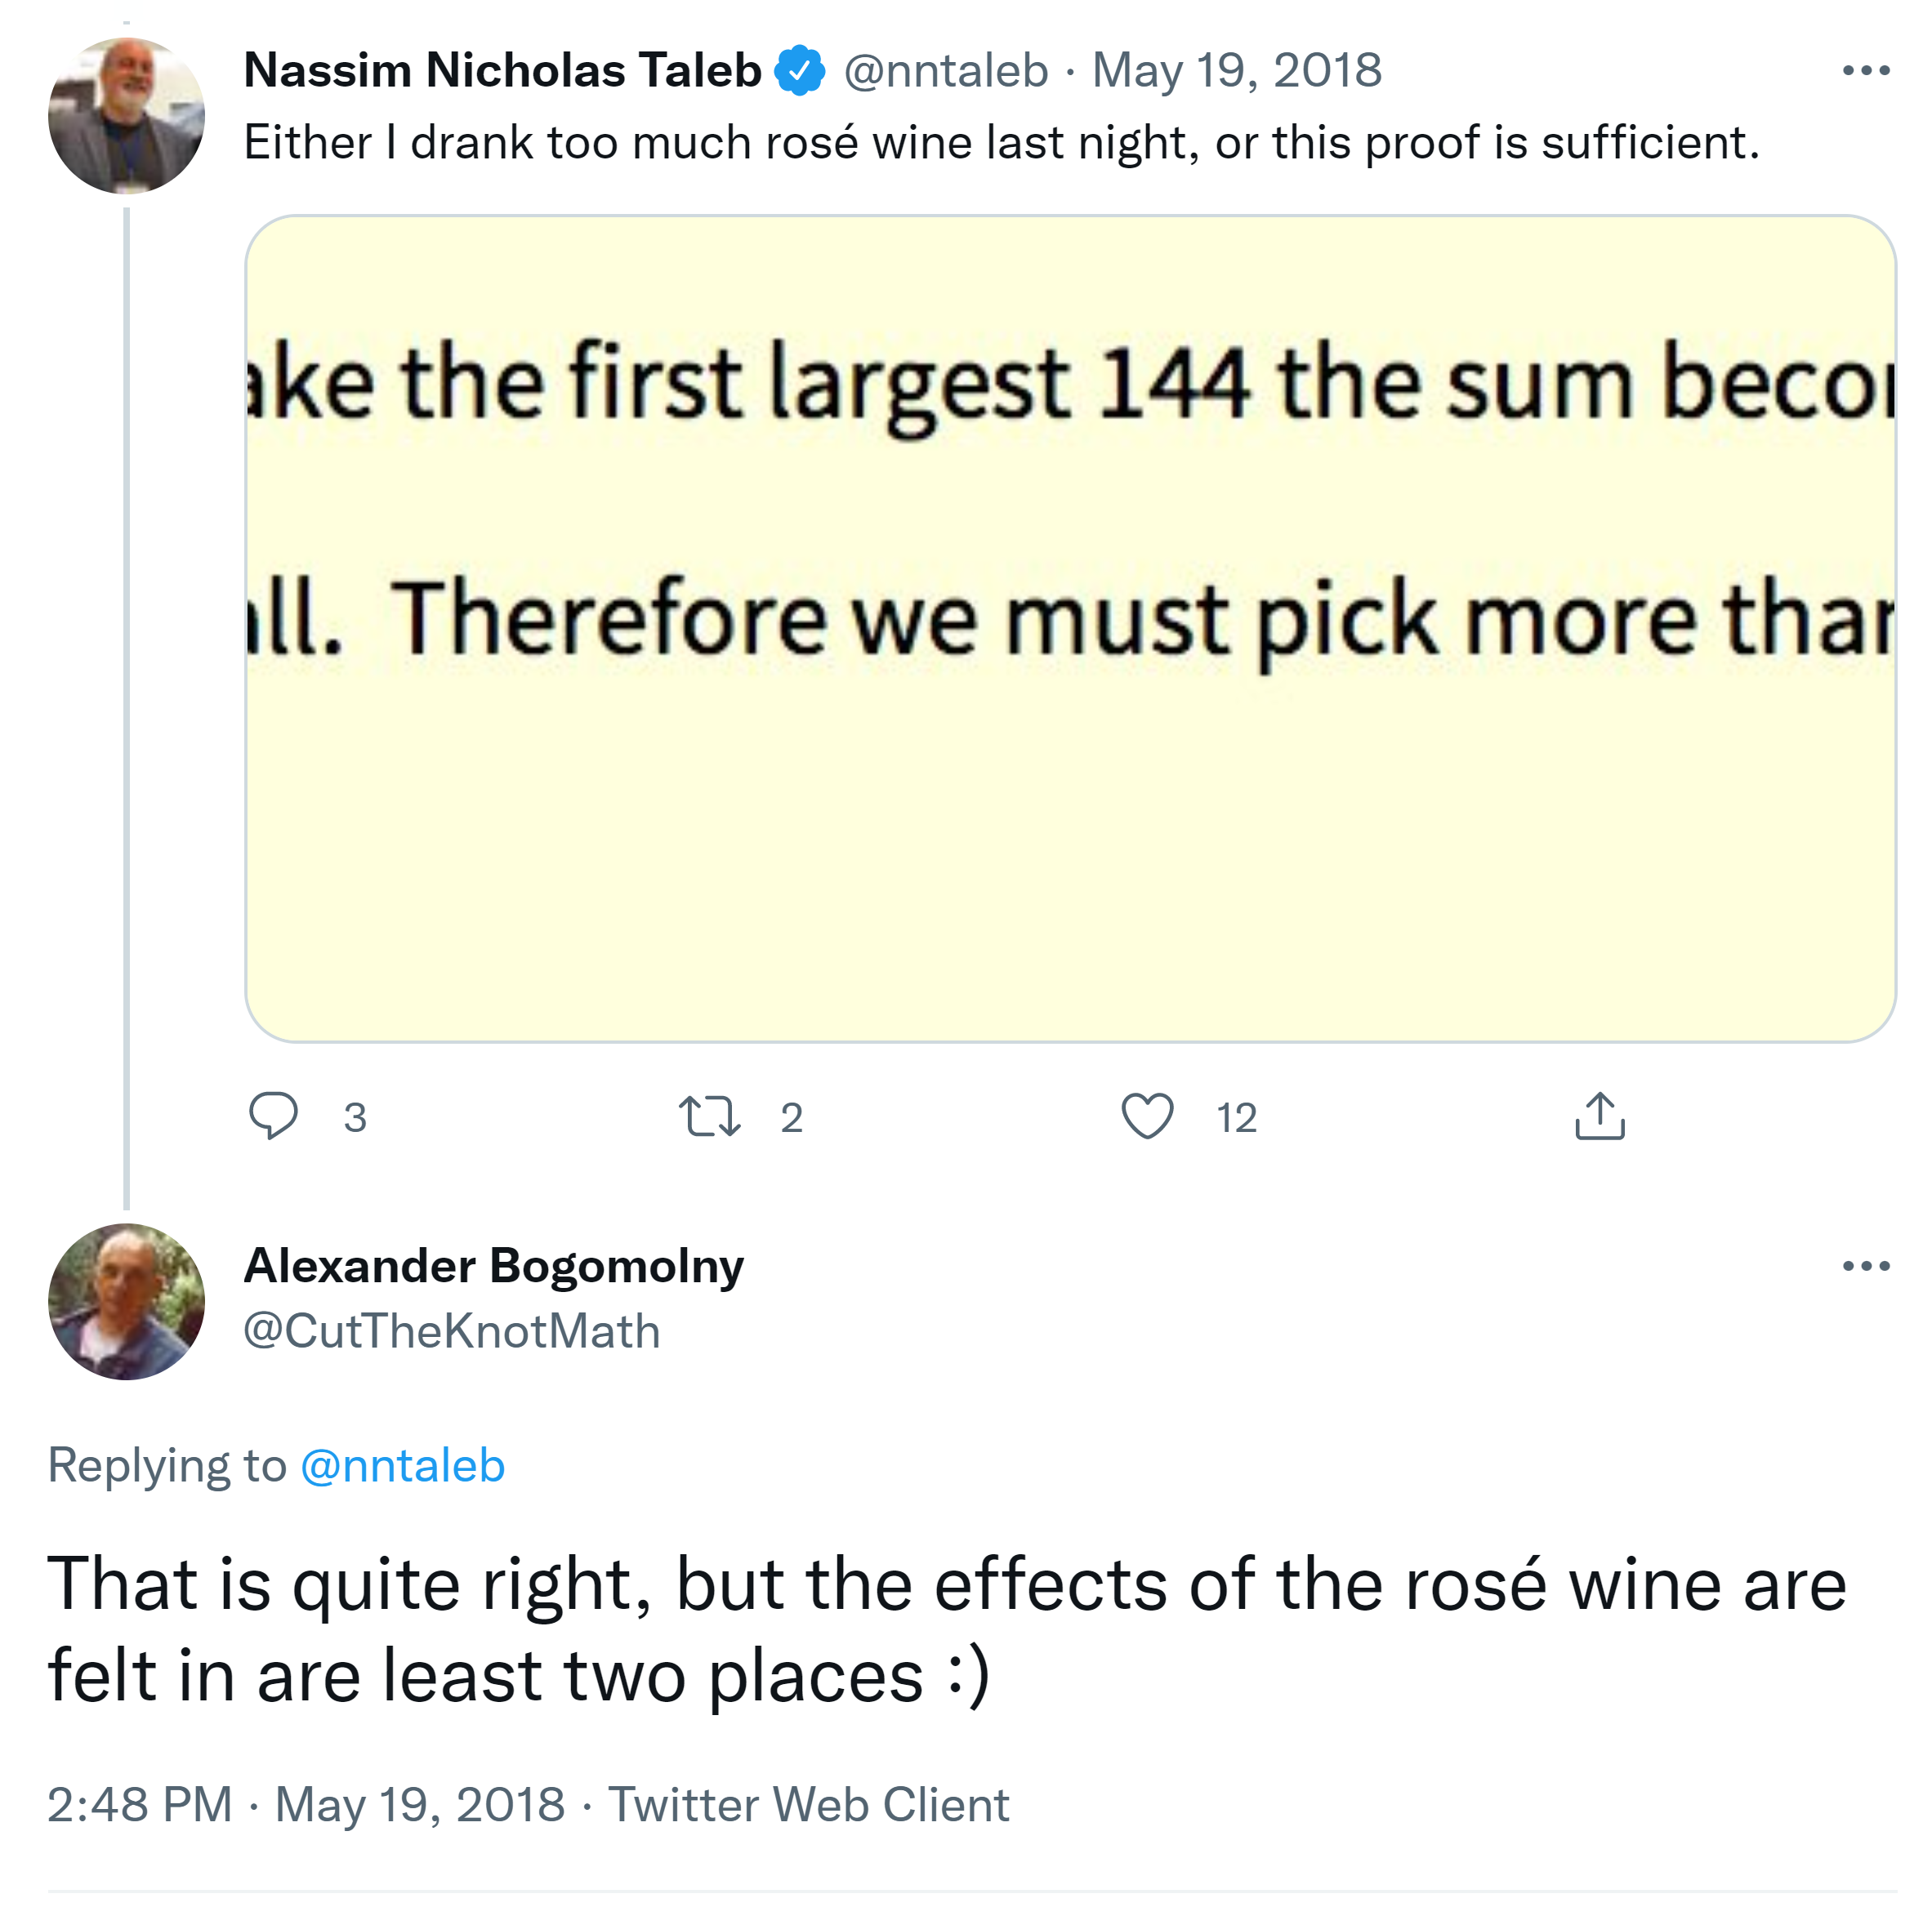
Task: Open the yellow proof image attachment
Action: 1070,628
